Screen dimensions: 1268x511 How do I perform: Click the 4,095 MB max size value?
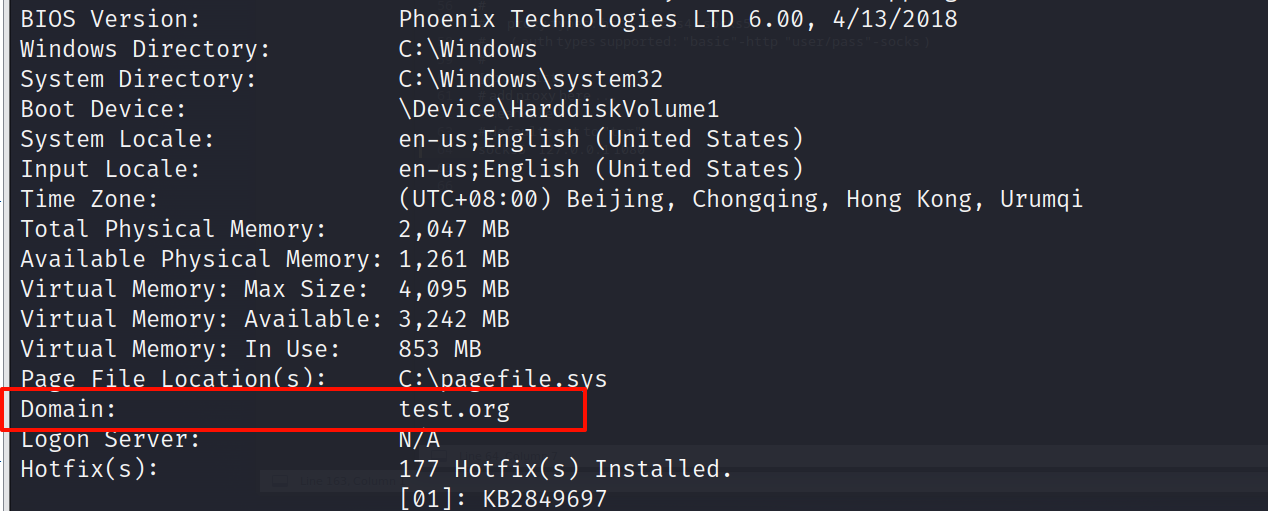pyautogui.click(x=454, y=289)
